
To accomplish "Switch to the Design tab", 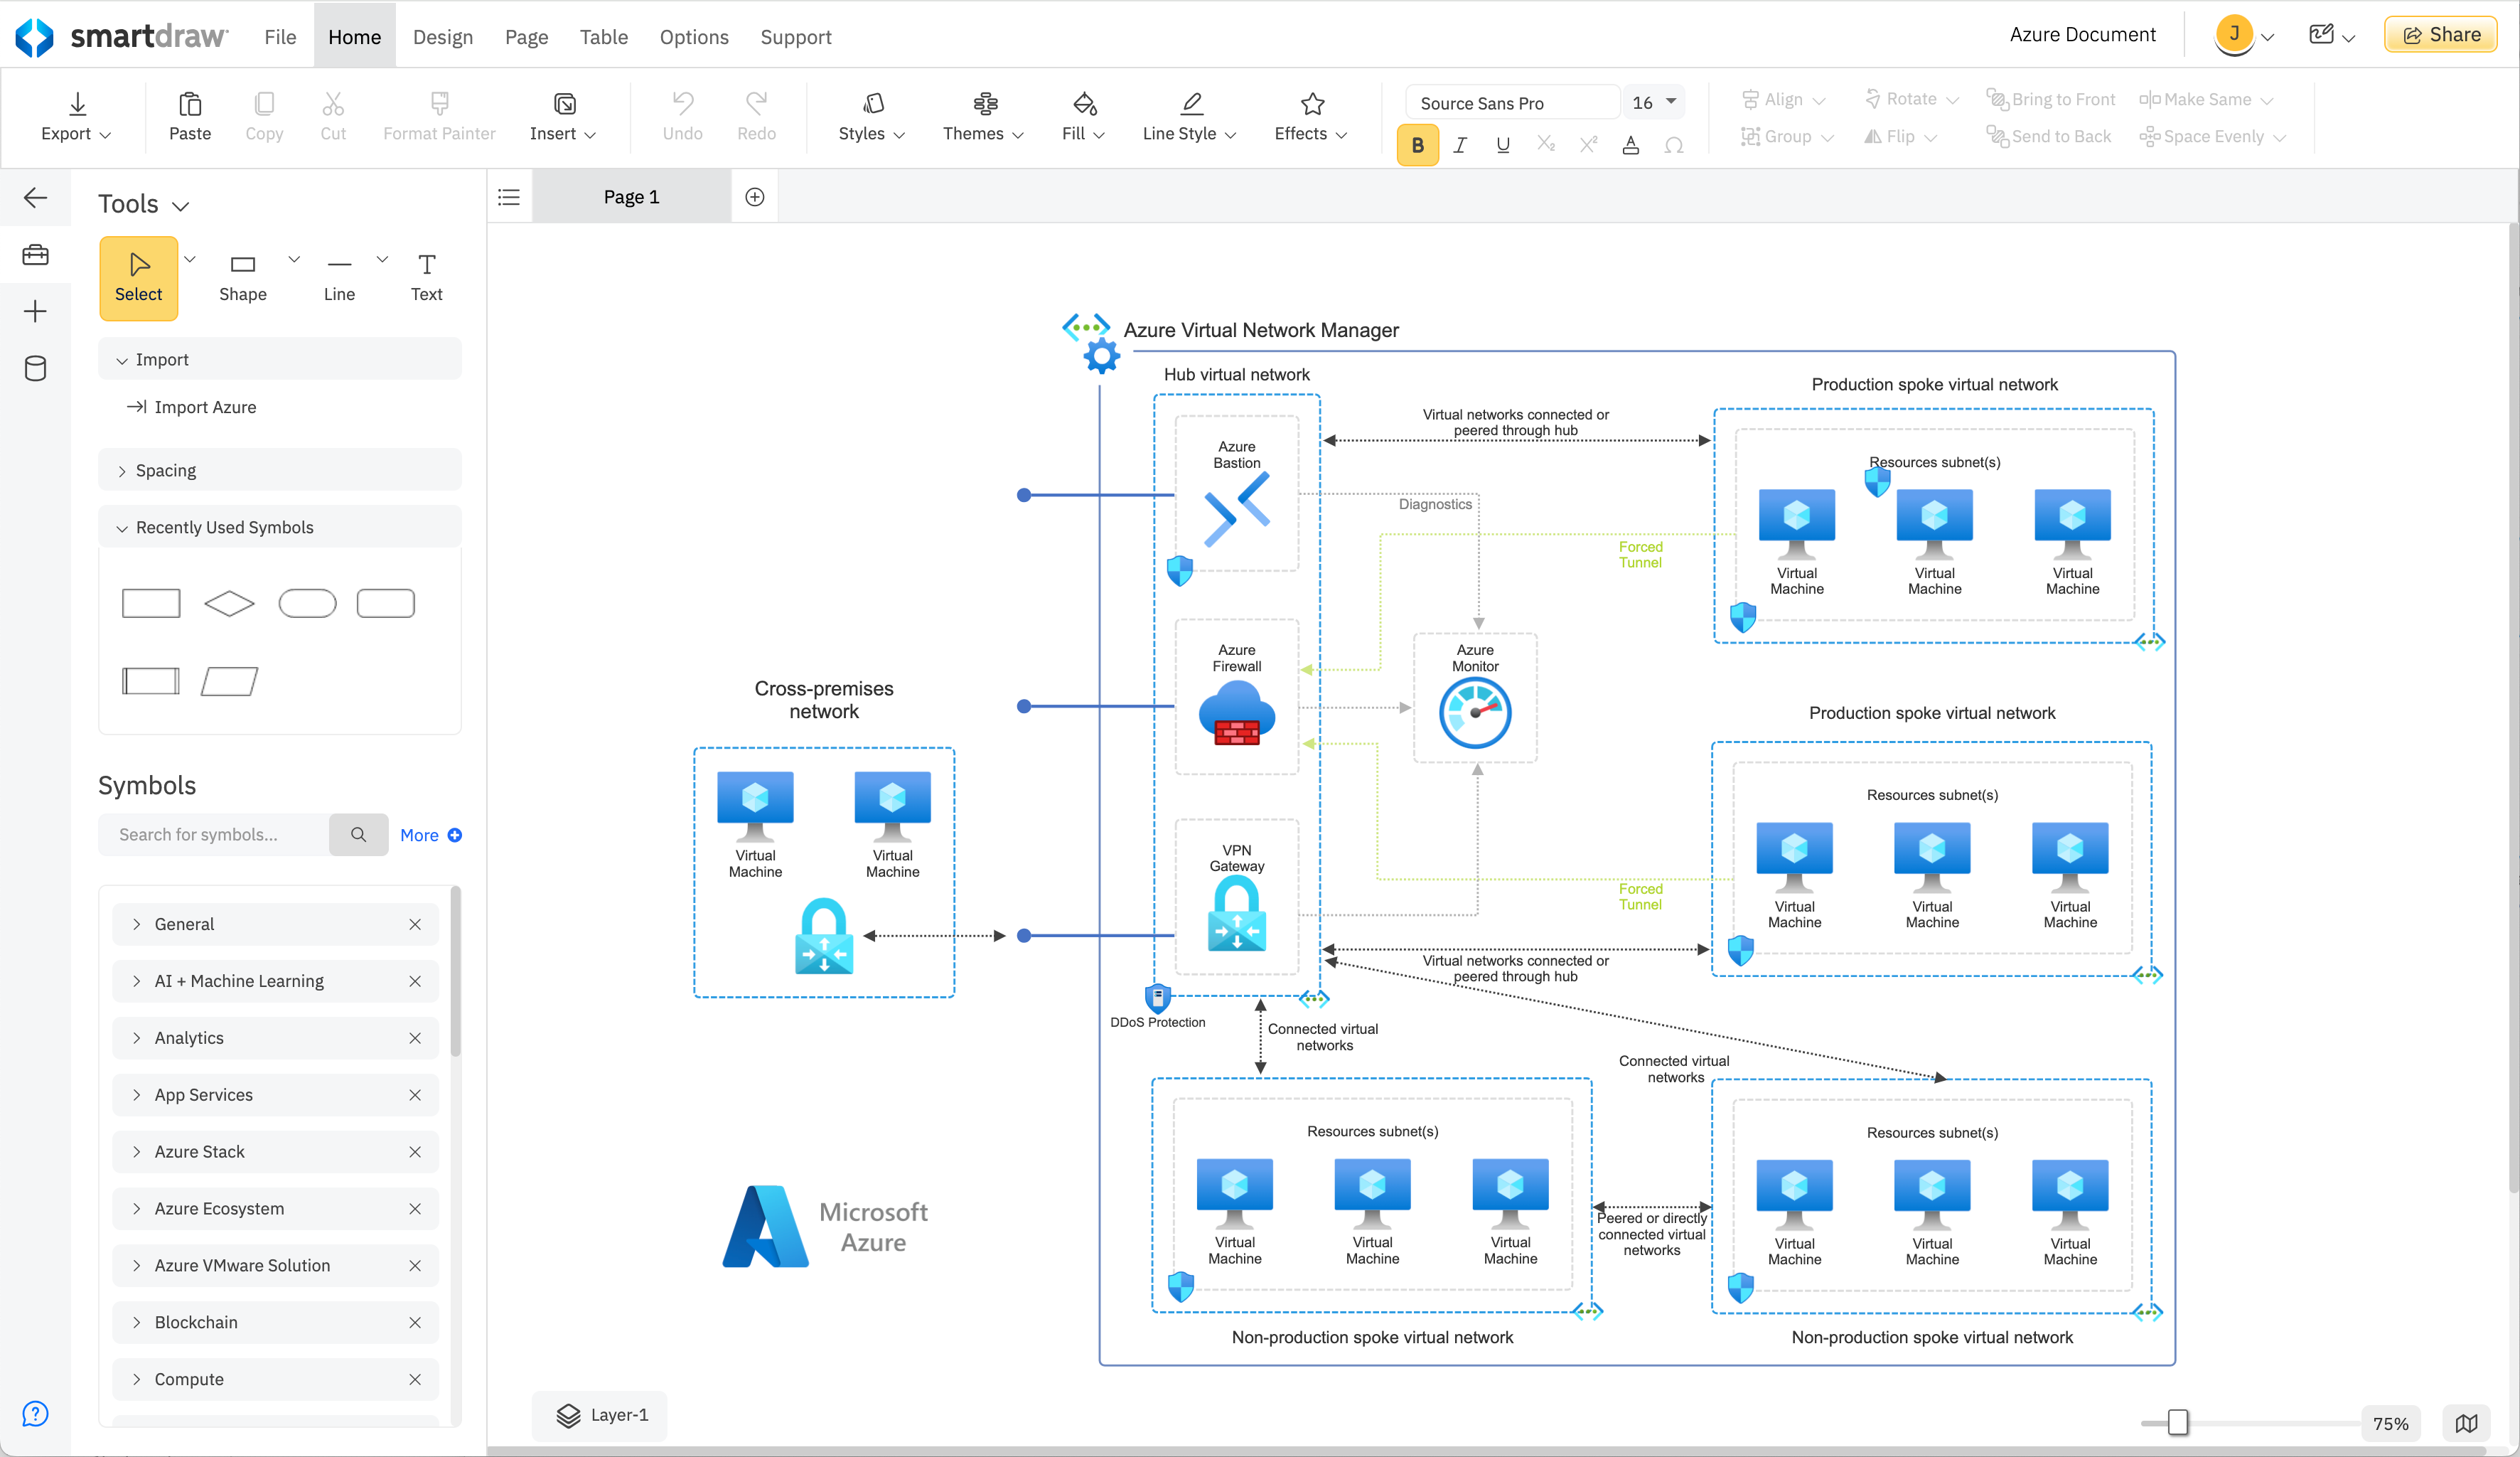I will click(x=443, y=37).
